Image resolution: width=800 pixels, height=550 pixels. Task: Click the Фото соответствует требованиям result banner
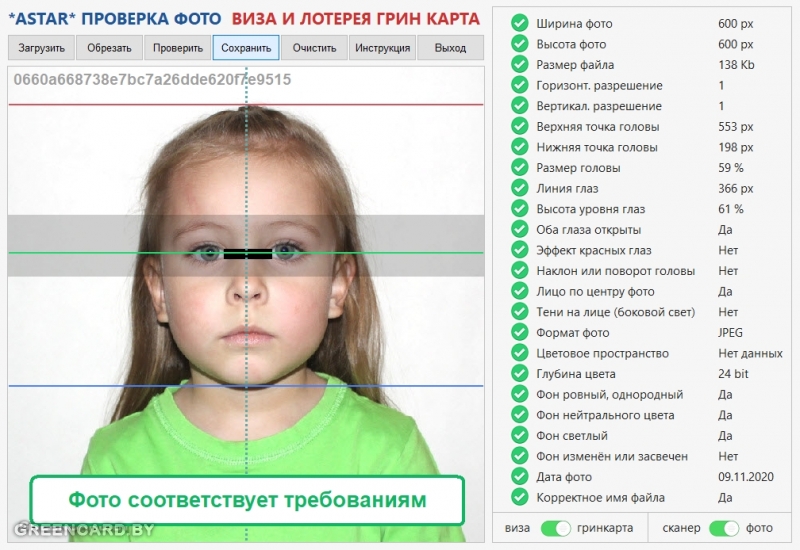[247, 500]
